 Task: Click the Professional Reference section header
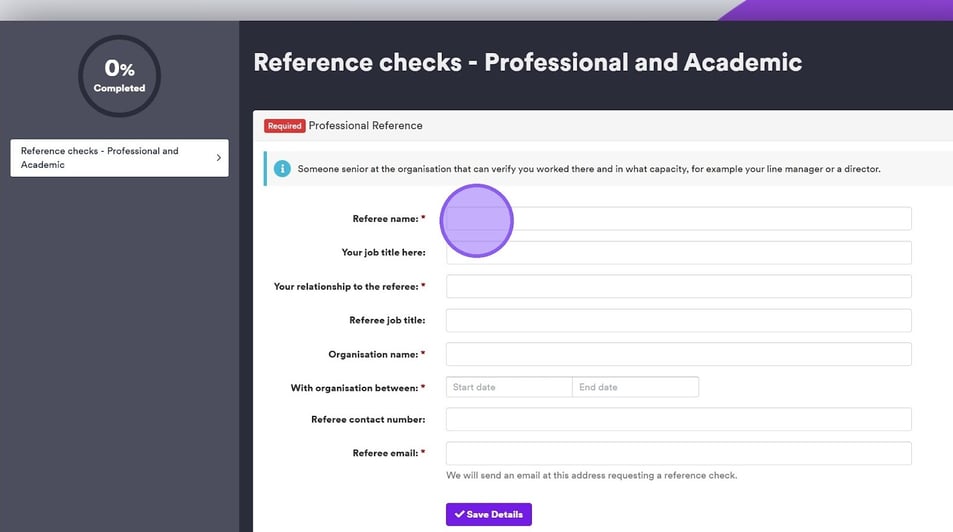coord(366,126)
